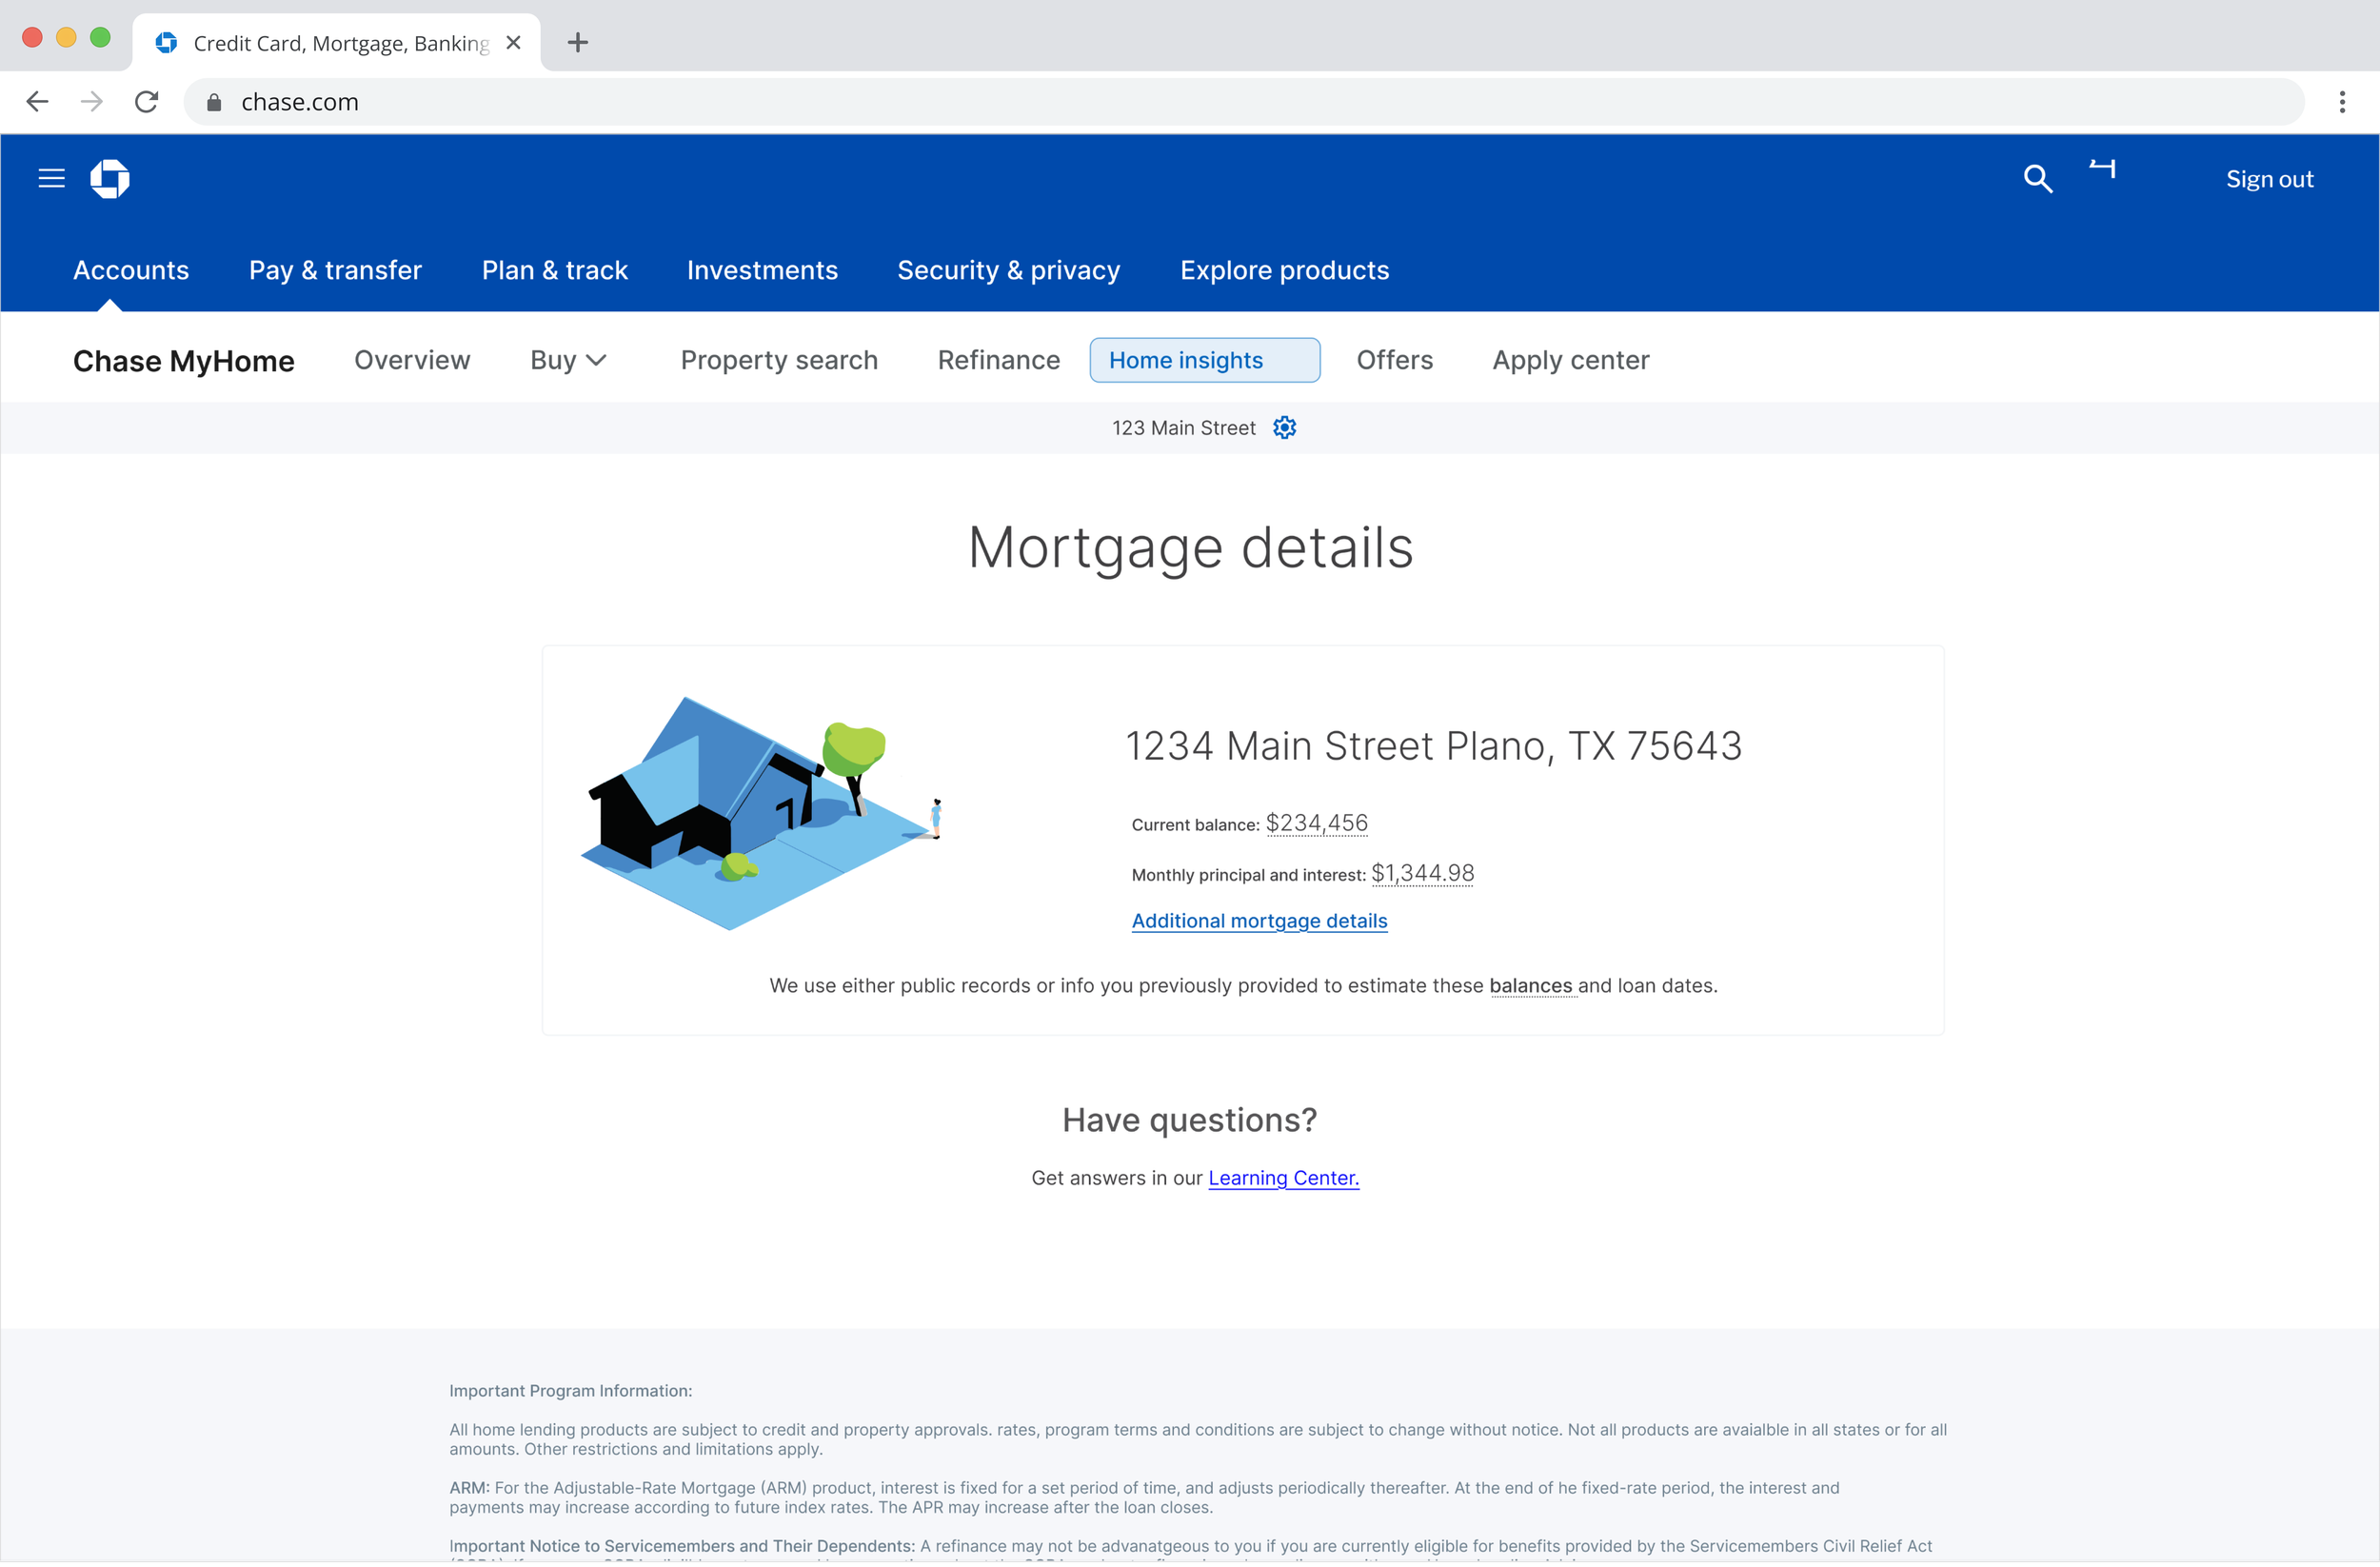2380x1567 pixels.
Task: Click the site padlock icon
Action: click(214, 102)
